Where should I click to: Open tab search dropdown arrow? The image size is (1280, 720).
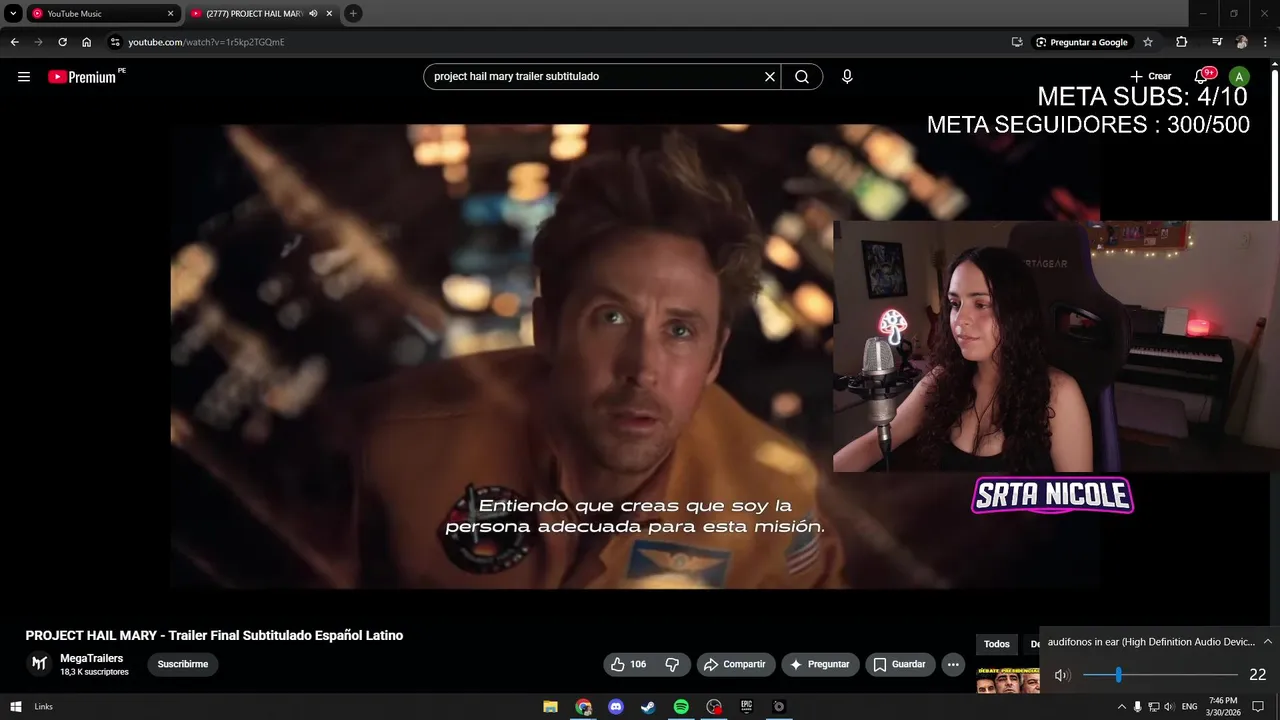(13, 14)
